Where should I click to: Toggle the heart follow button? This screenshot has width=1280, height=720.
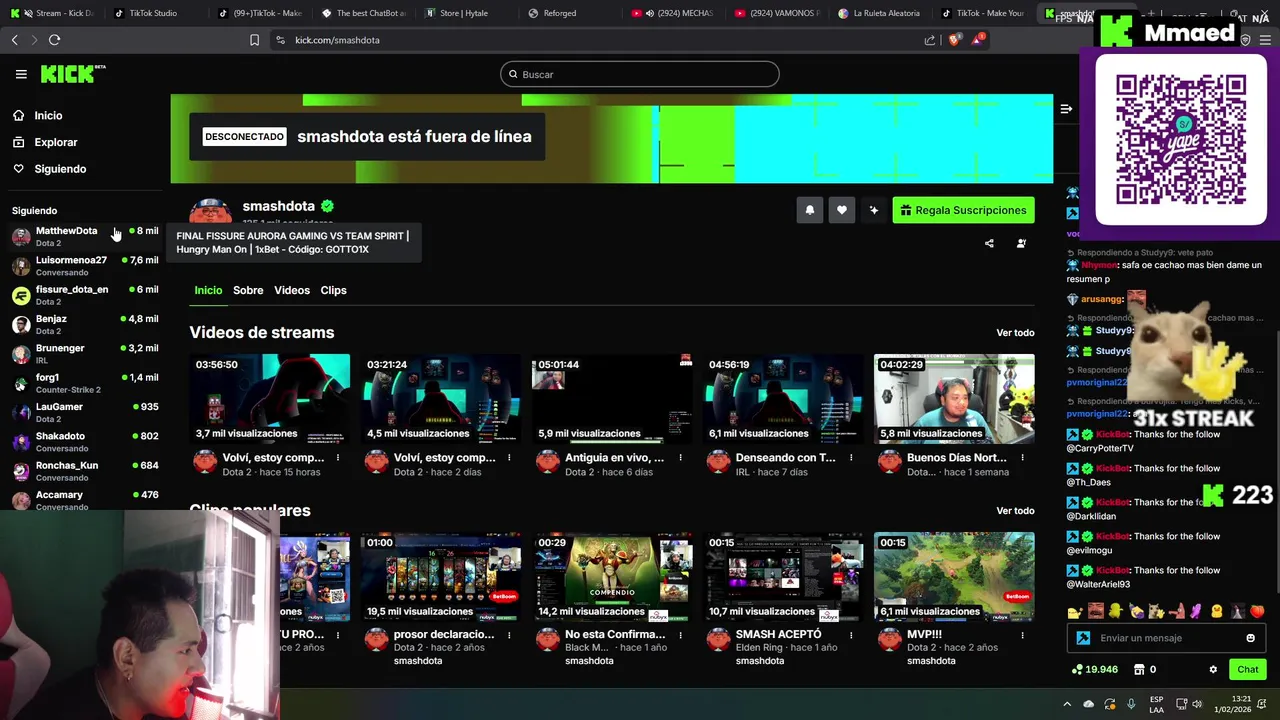842,210
